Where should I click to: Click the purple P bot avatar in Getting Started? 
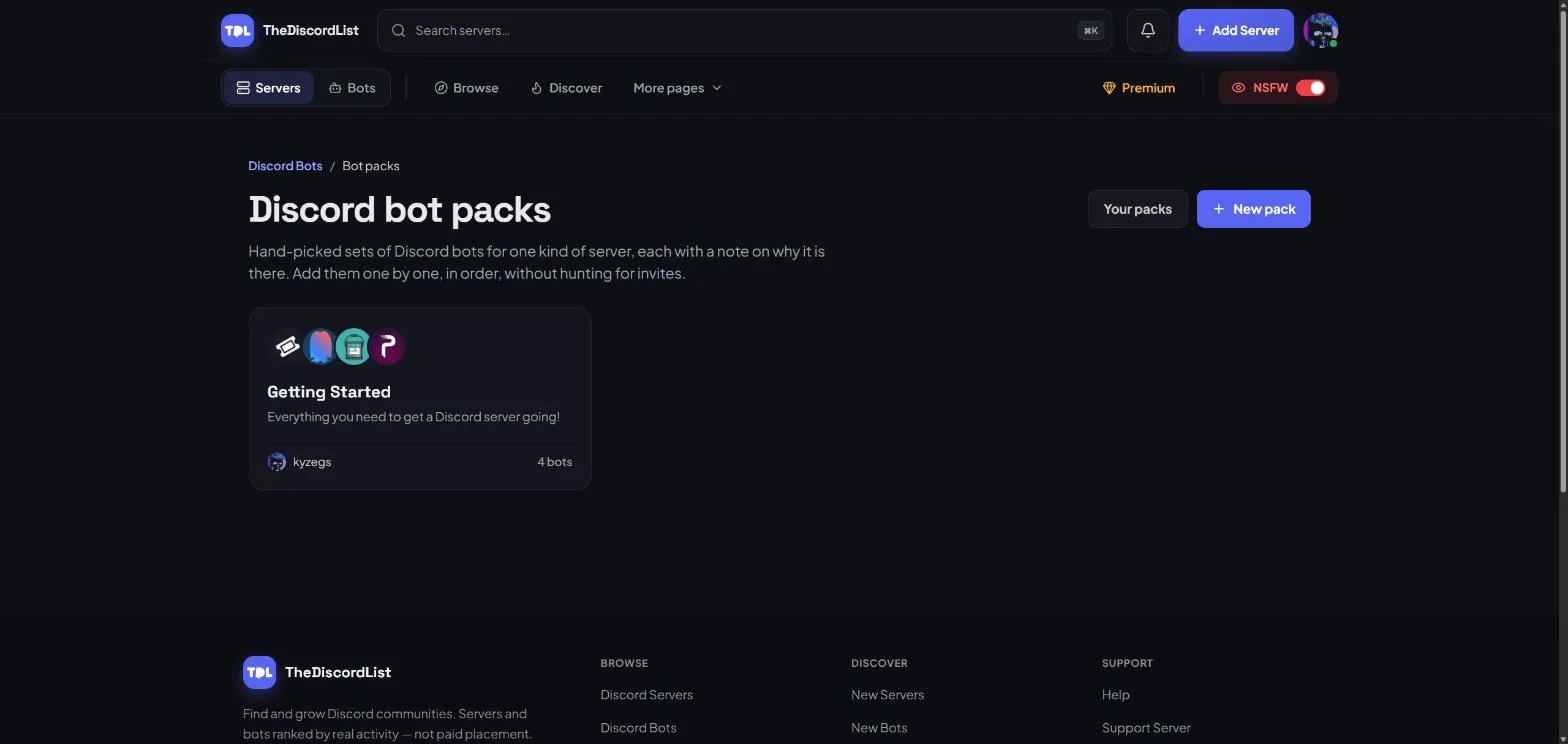point(387,346)
